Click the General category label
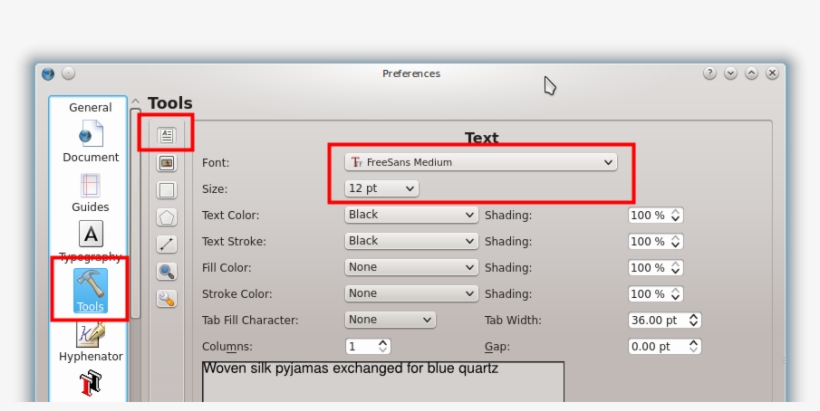This screenshot has width=820, height=411. (x=90, y=108)
